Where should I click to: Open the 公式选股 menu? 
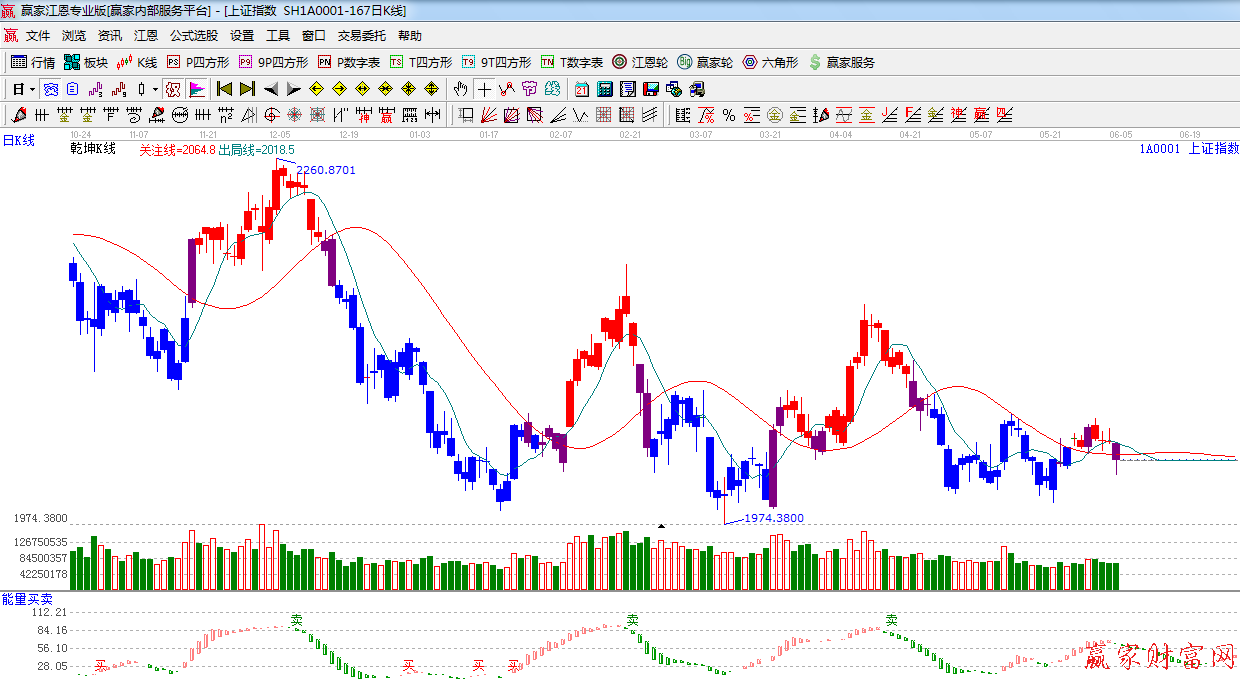tap(193, 36)
